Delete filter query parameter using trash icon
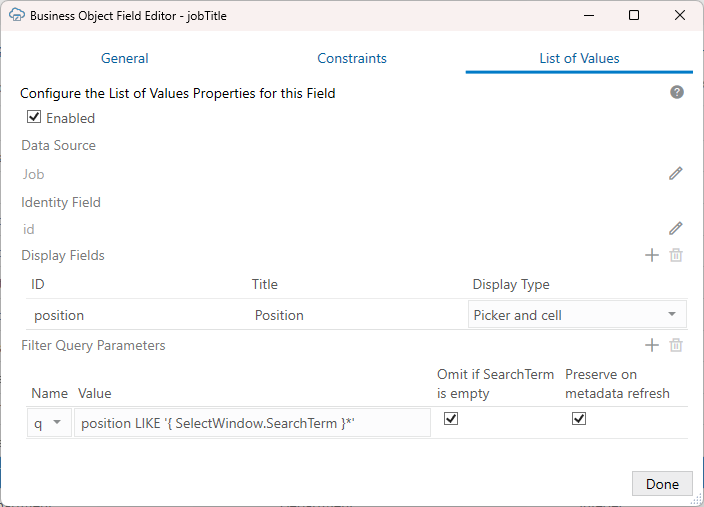 click(676, 345)
